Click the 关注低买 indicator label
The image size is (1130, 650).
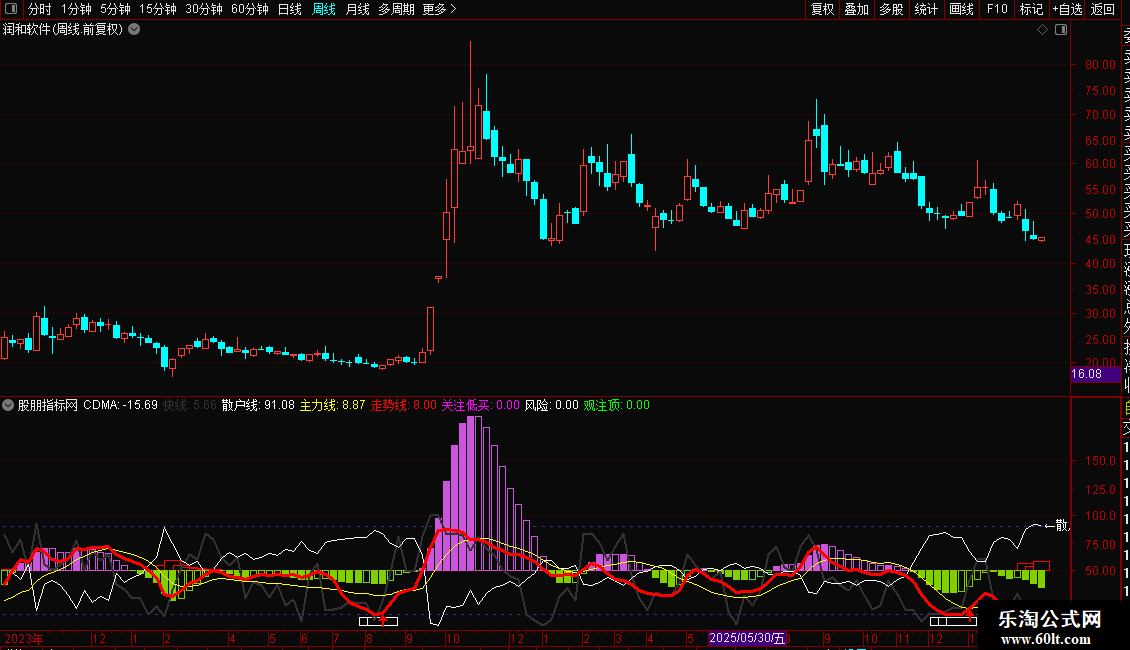click(x=480, y=405)
